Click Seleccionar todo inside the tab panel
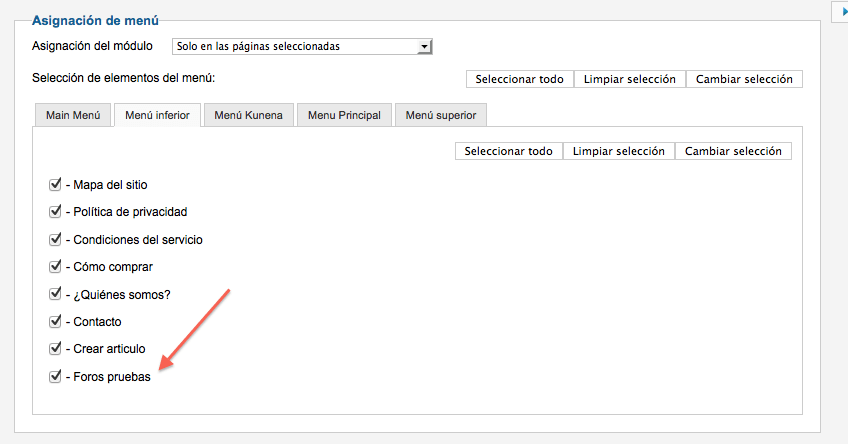Screen dimensions: 848x444 [x=509, y=151]
